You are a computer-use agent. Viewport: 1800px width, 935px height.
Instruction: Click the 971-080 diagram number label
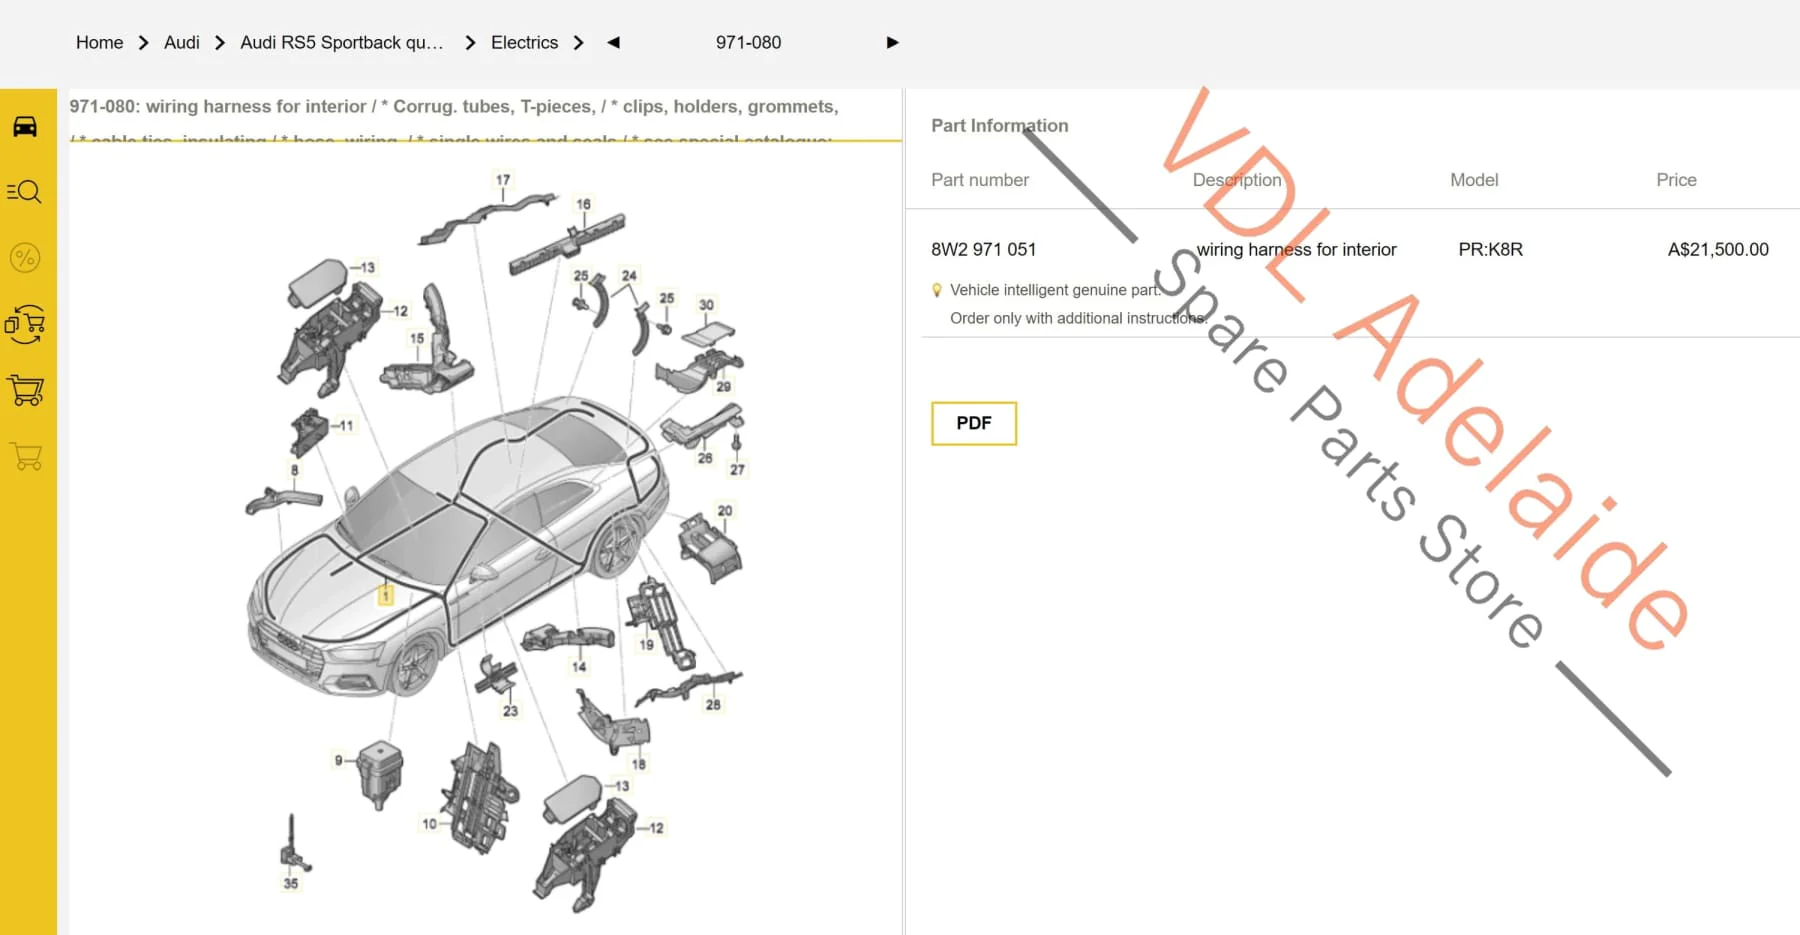point(749,42)
